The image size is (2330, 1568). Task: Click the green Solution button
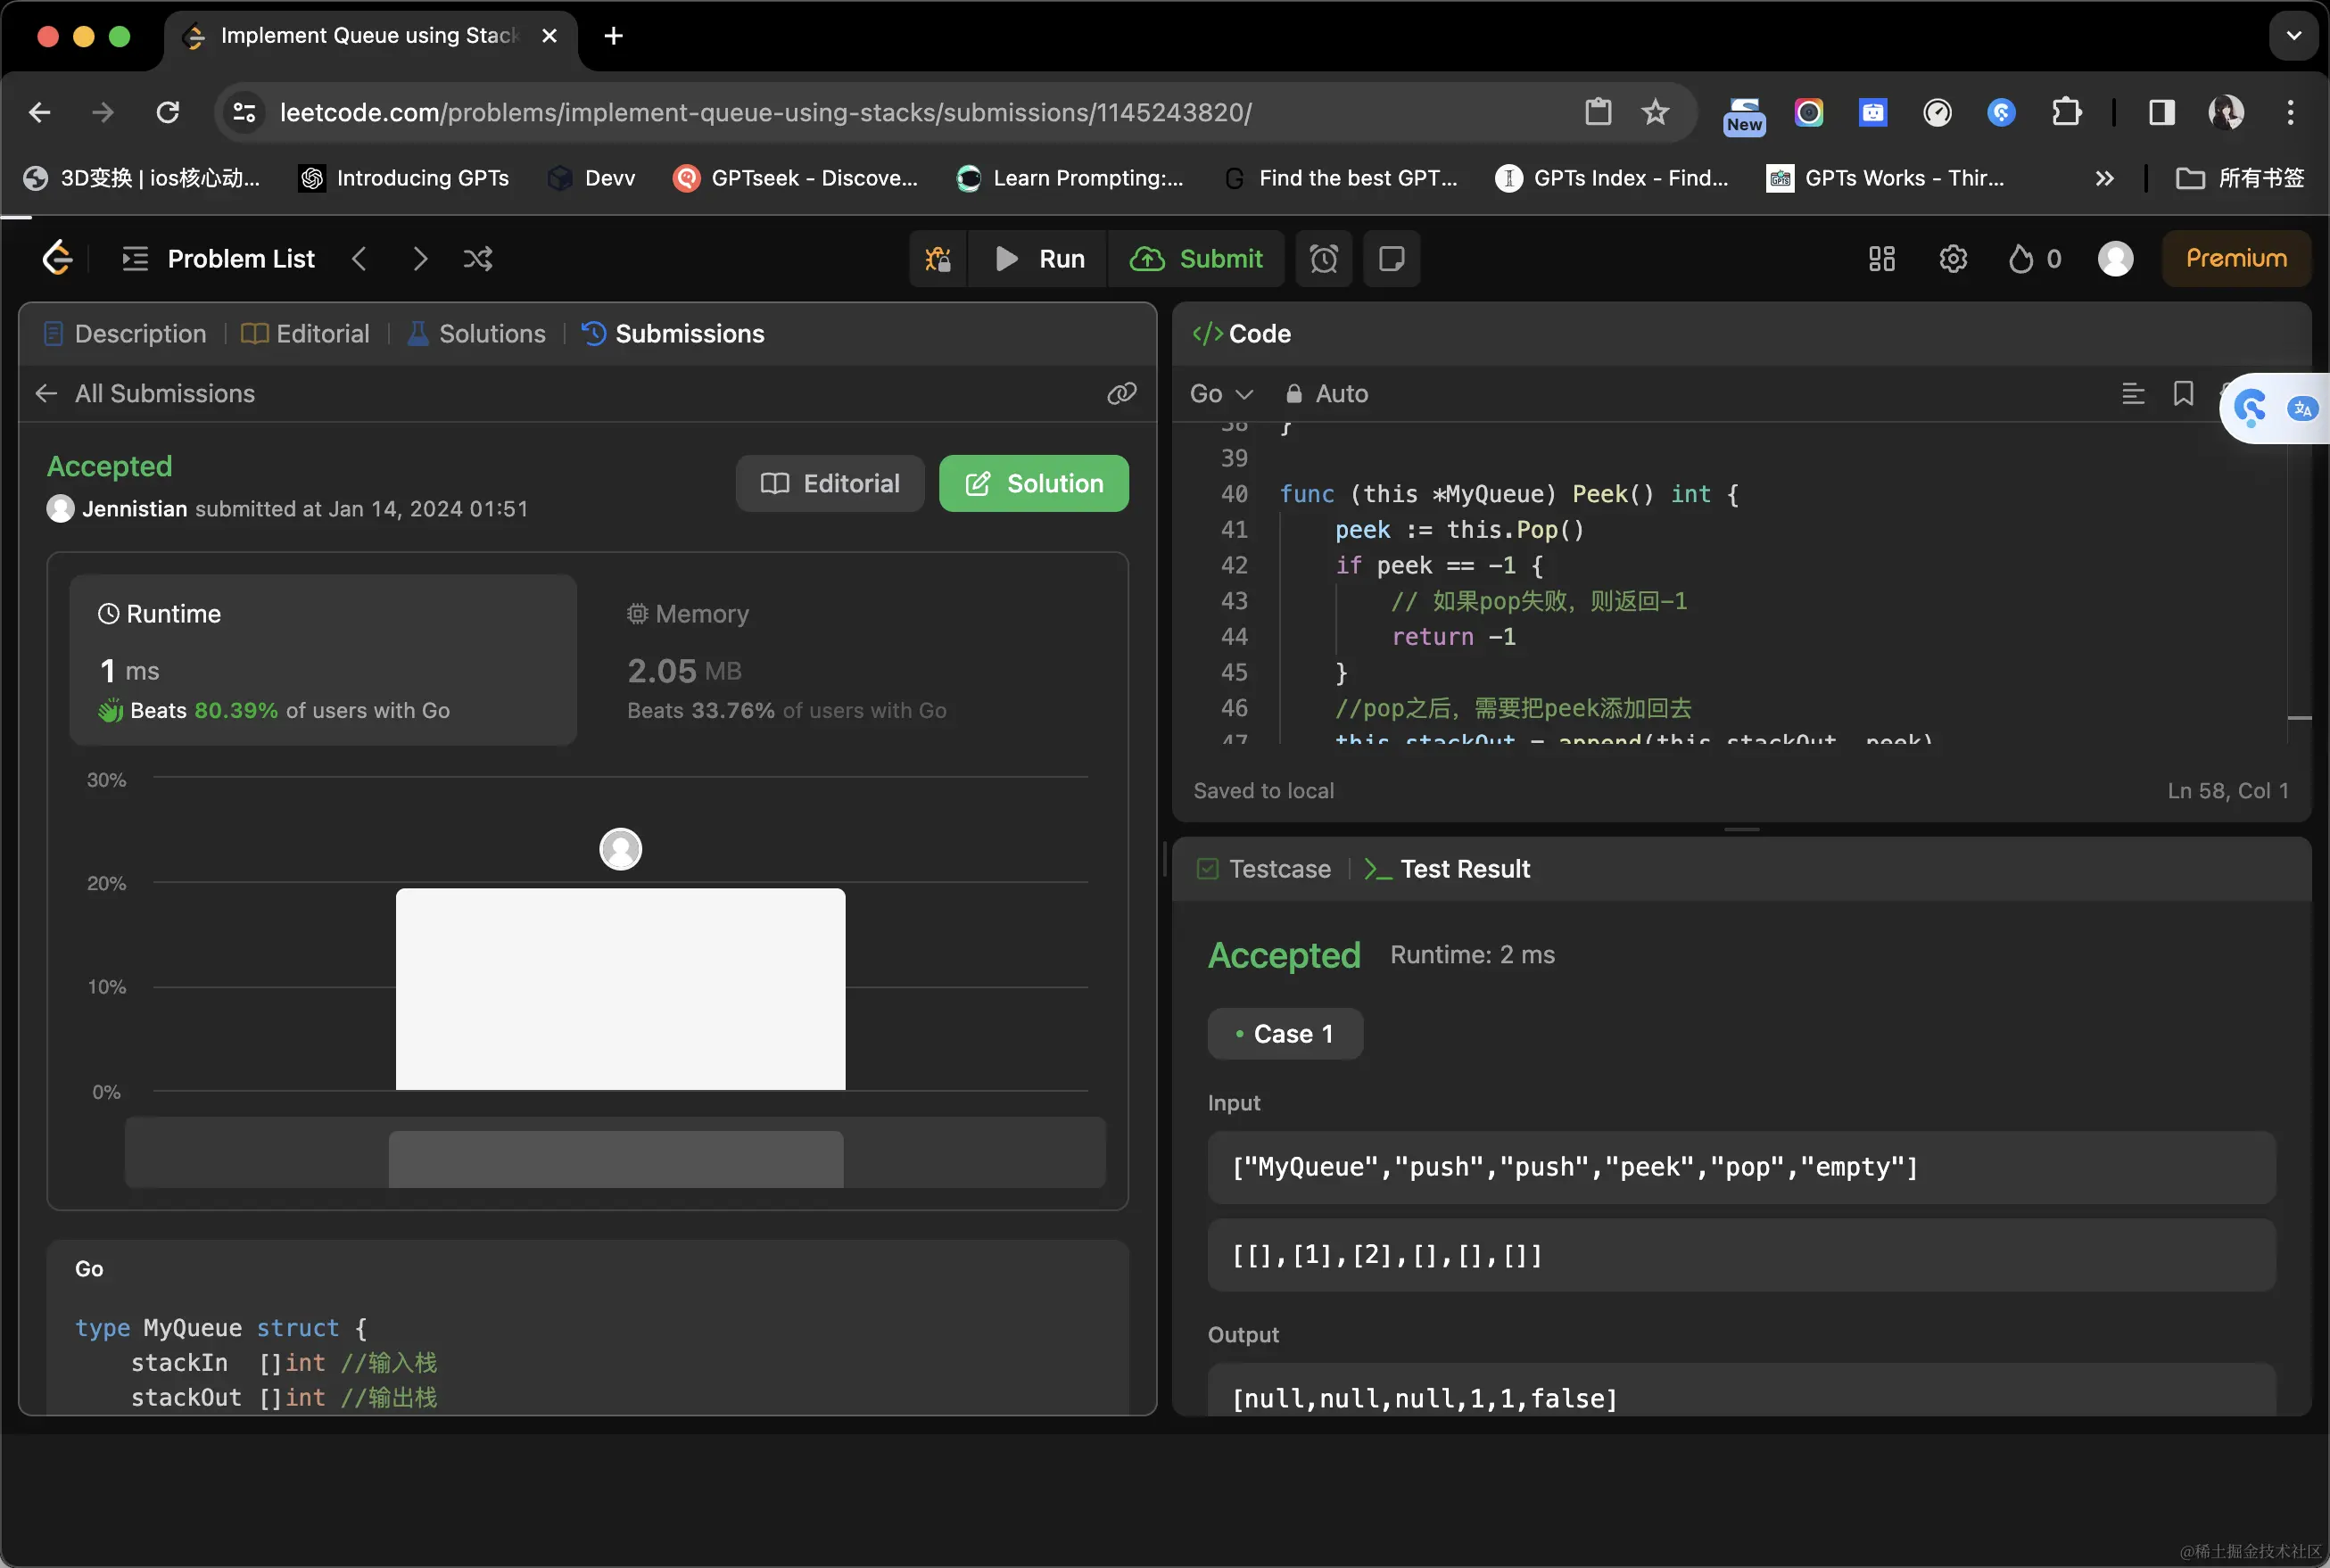[x=1033, y=483]
